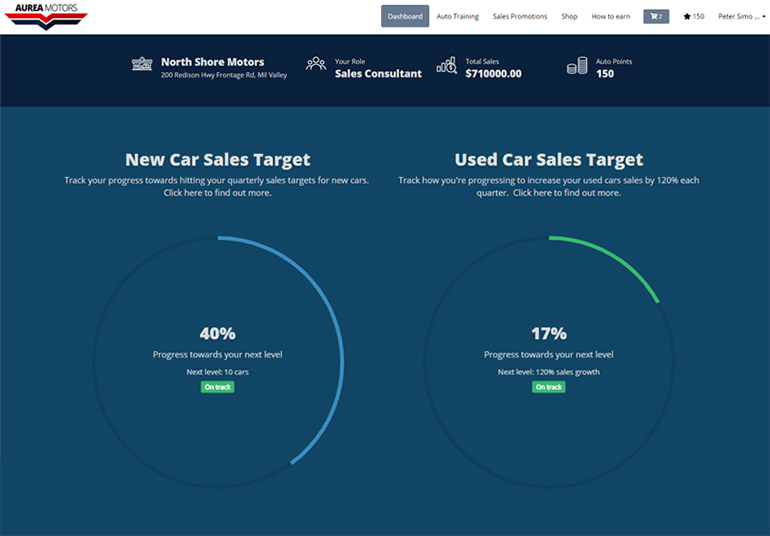Click the new car On track badge

[218, 387]
